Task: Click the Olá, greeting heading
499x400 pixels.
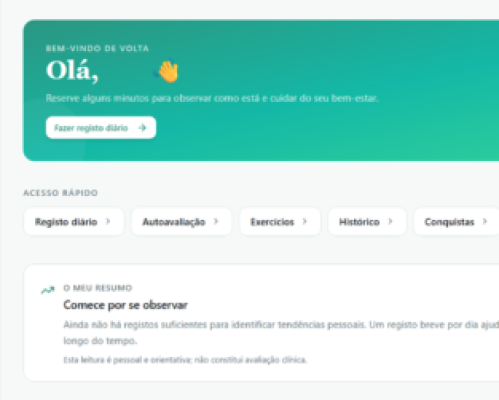Action: [x=72, y=71]
